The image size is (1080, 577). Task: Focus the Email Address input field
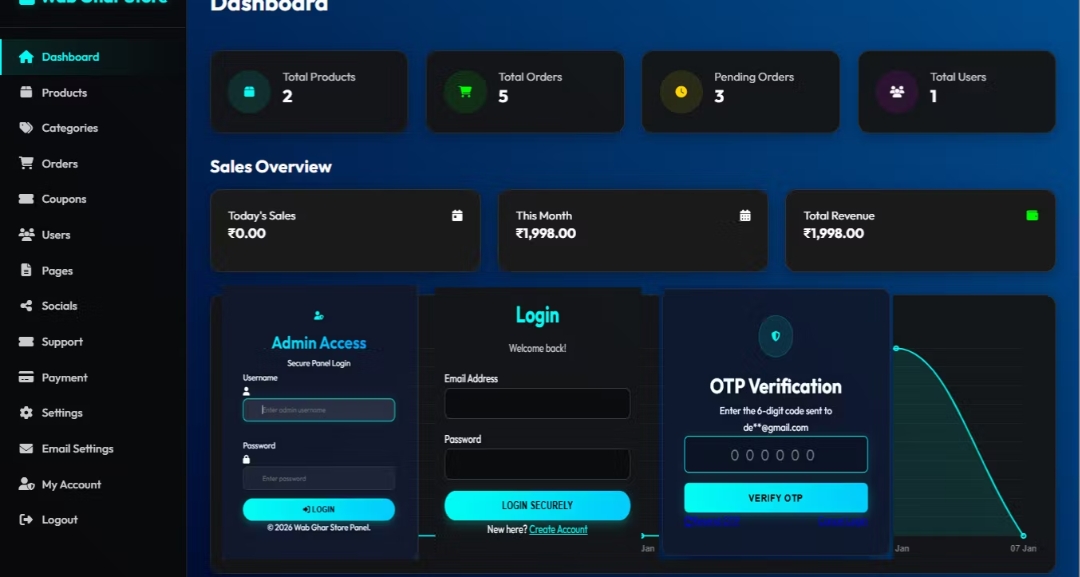(537, 404)
